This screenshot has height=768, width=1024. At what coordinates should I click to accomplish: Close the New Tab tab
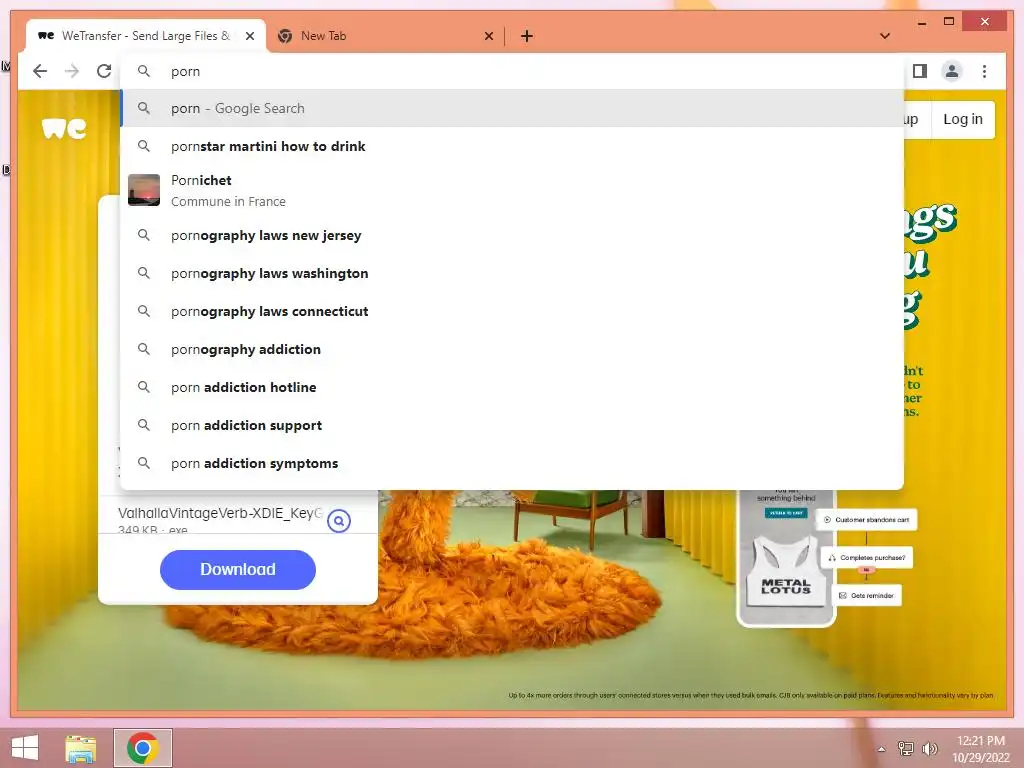pyautogui.click(x=488, y=36)
